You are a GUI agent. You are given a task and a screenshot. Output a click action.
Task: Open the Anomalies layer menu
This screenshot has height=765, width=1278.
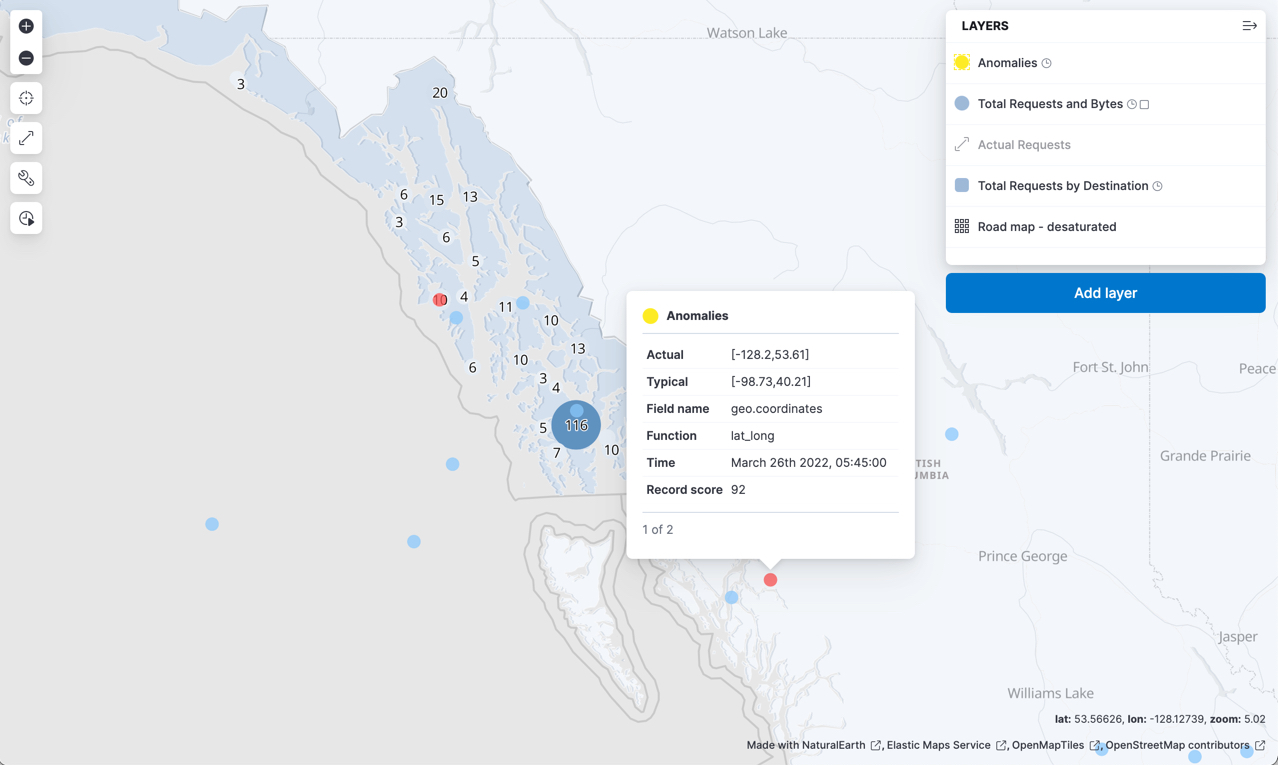(x=1007, y=63)
